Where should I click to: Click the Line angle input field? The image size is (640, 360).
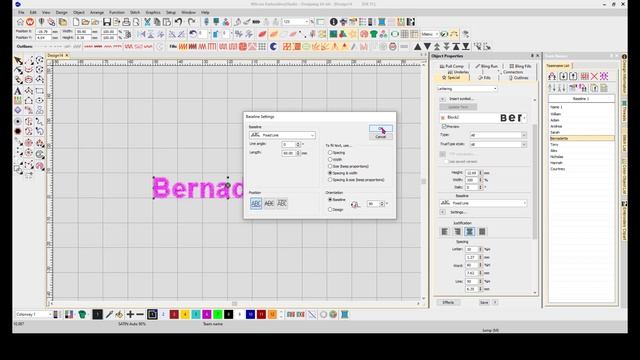289,144
